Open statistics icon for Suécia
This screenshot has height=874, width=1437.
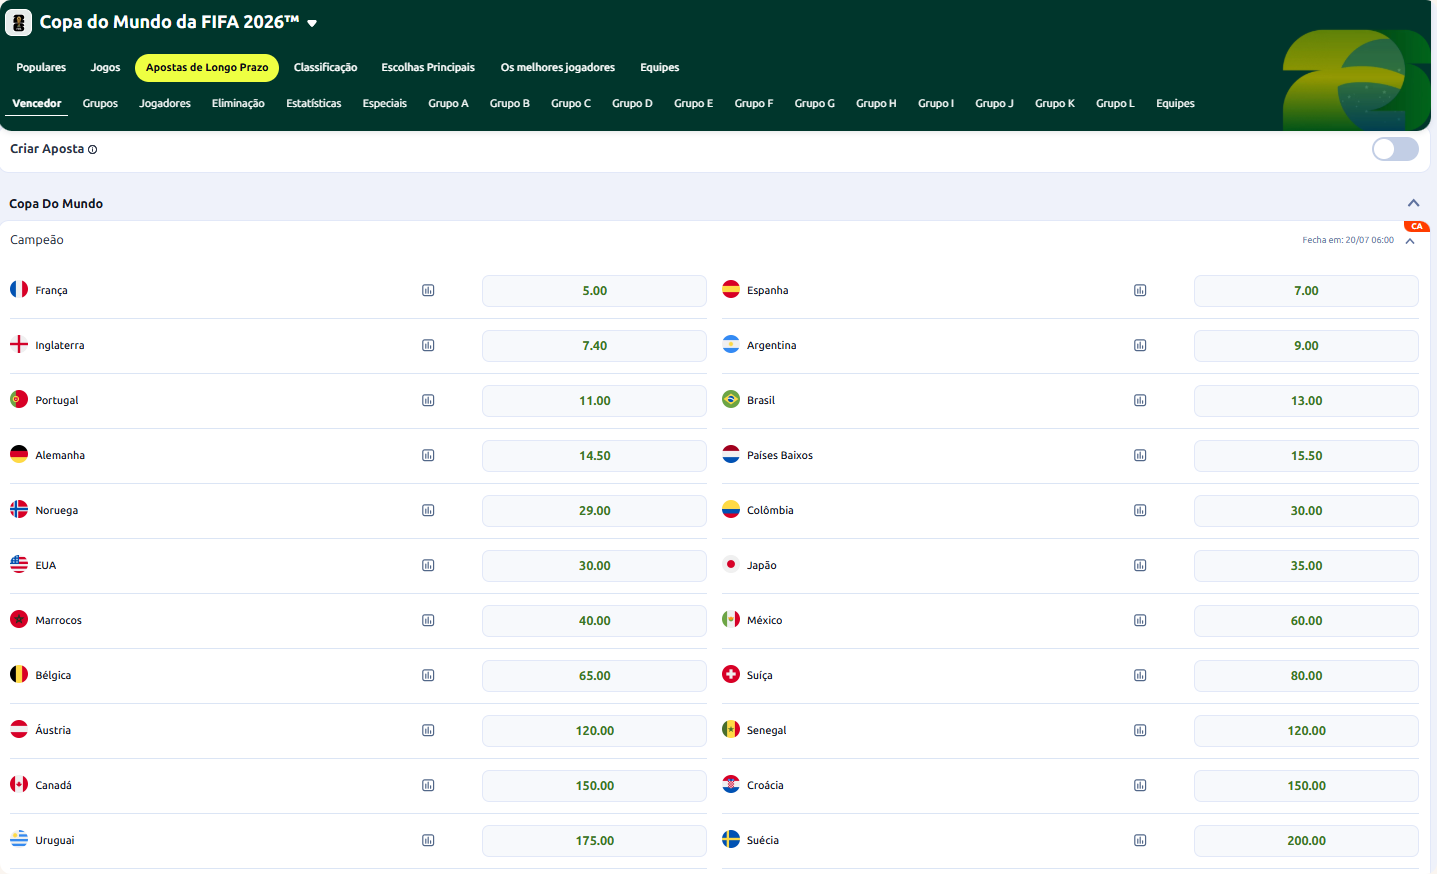(1140, 841)
